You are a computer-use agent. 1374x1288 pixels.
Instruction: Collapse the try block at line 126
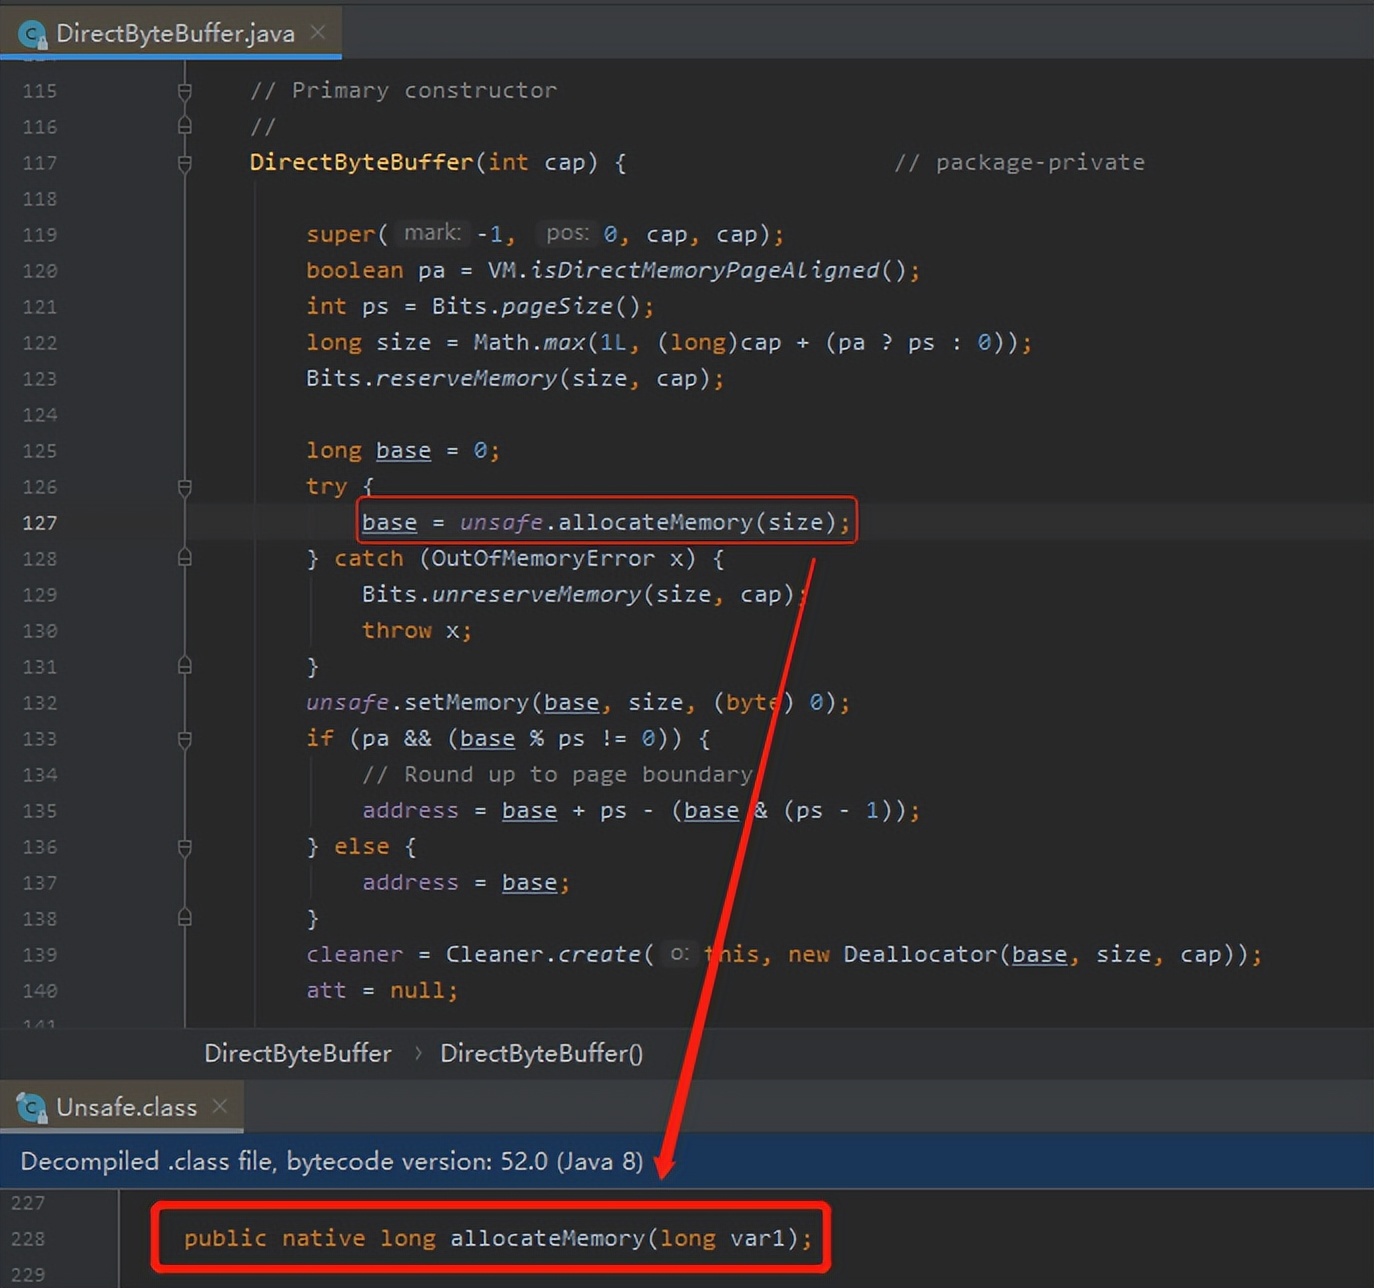click(x=185, y=487)
